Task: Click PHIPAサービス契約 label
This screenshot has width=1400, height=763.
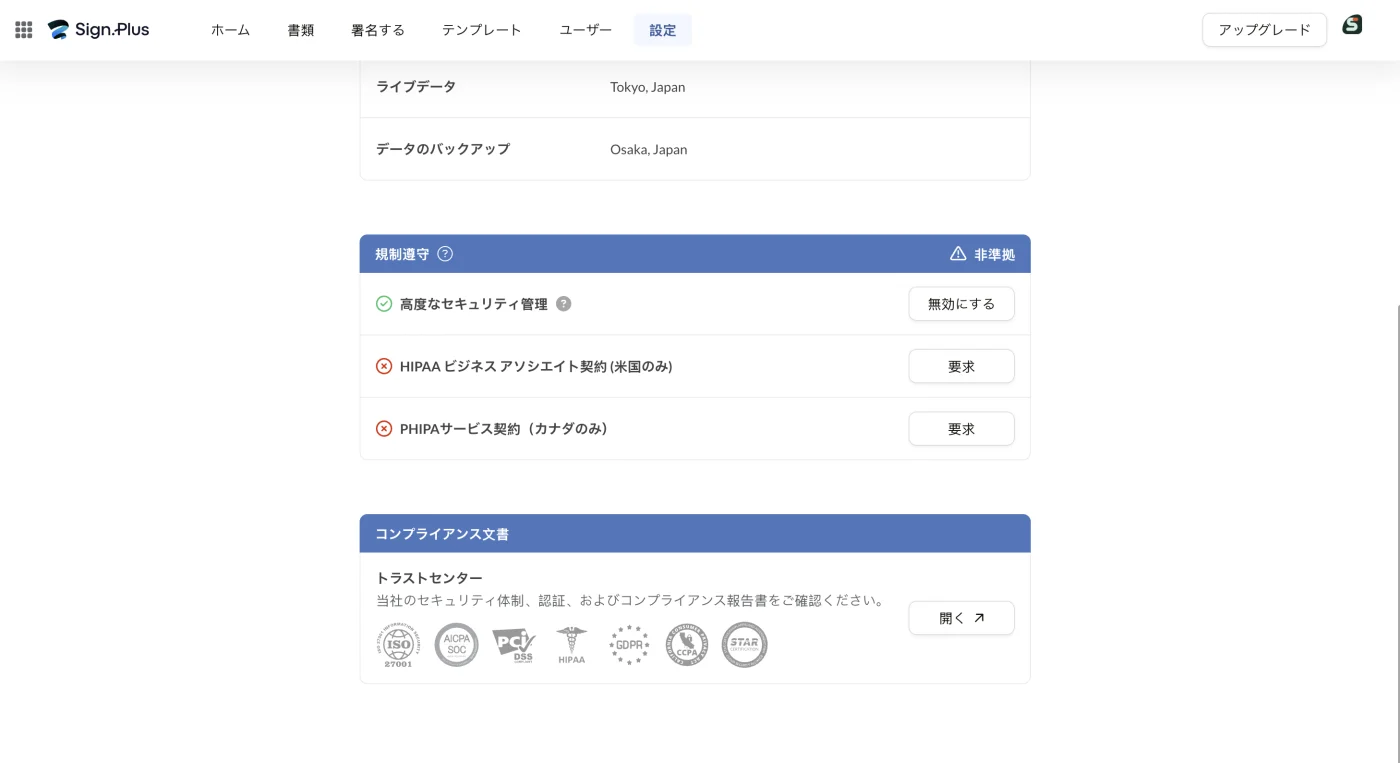Action: tap(504, 429)
